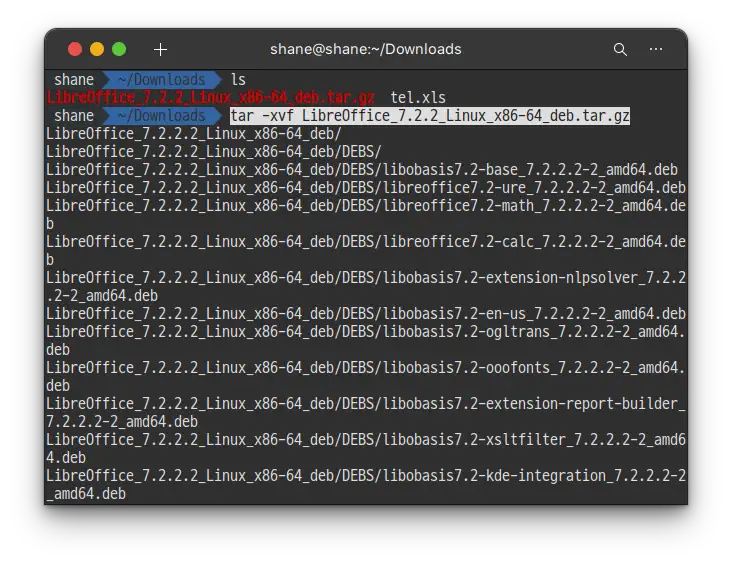Click the extension-report-builder deb line
The image size is (732, 565).
(366, 413)
